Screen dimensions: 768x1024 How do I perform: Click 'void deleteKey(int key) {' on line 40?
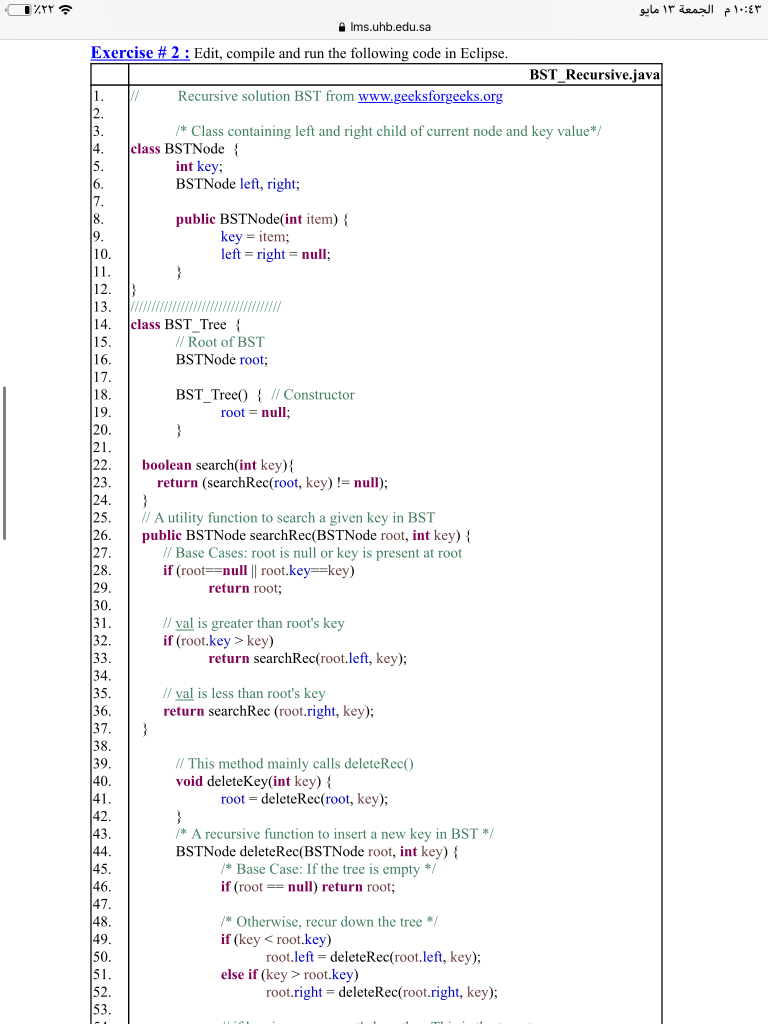(253, 782)
